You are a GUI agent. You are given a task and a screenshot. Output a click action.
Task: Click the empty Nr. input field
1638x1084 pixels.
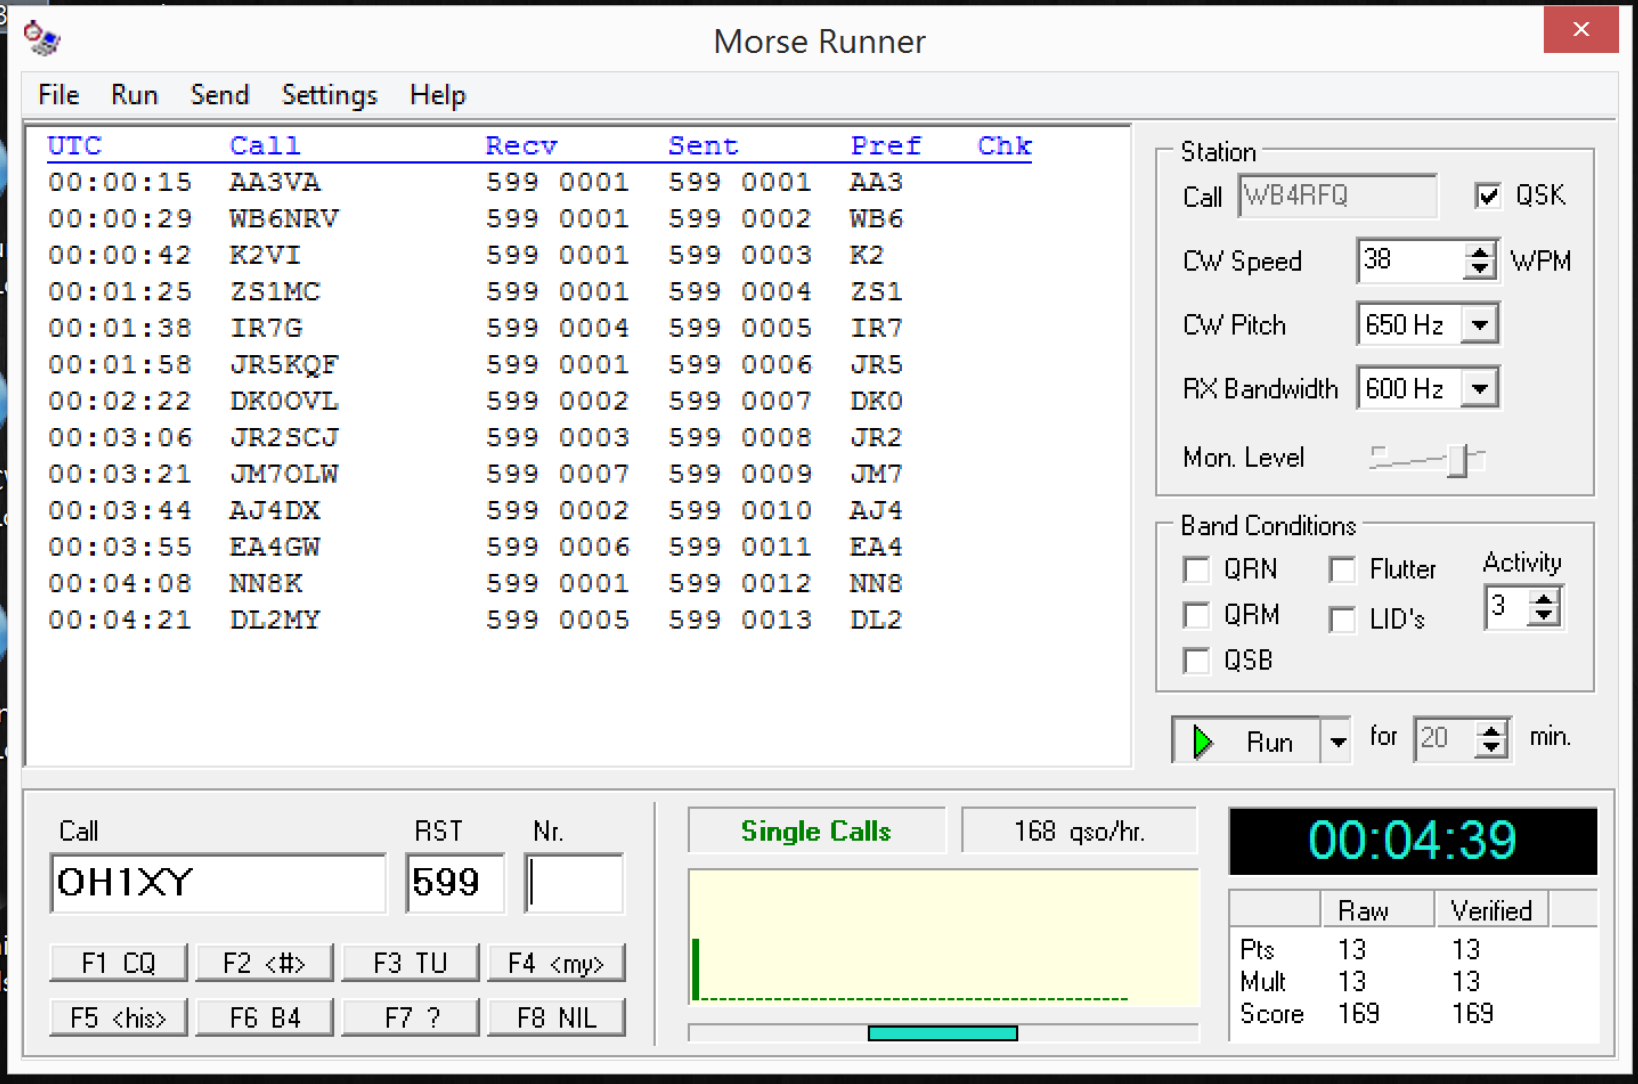pyautogui.click(x=574, y=883)
